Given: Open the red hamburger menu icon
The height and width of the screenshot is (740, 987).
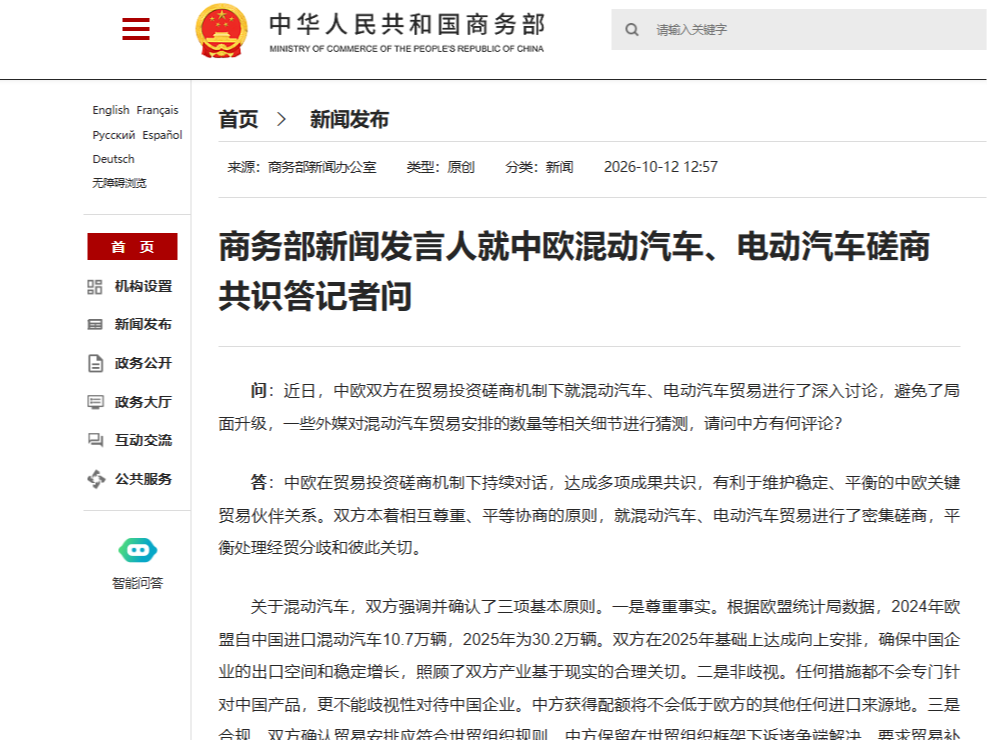Looking at the screenshot, I should (136, 29).
